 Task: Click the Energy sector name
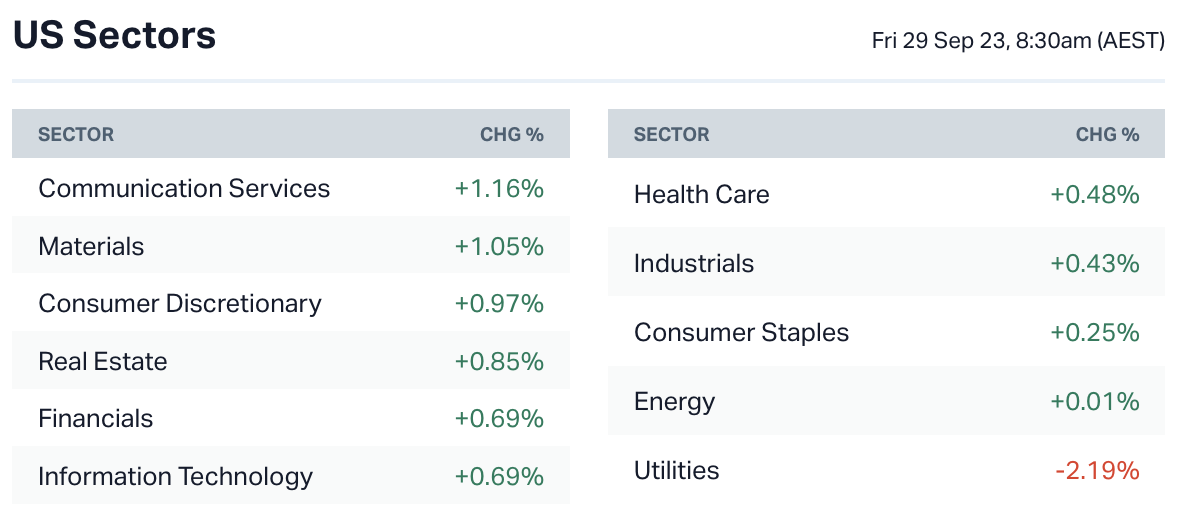coord(675,402)
